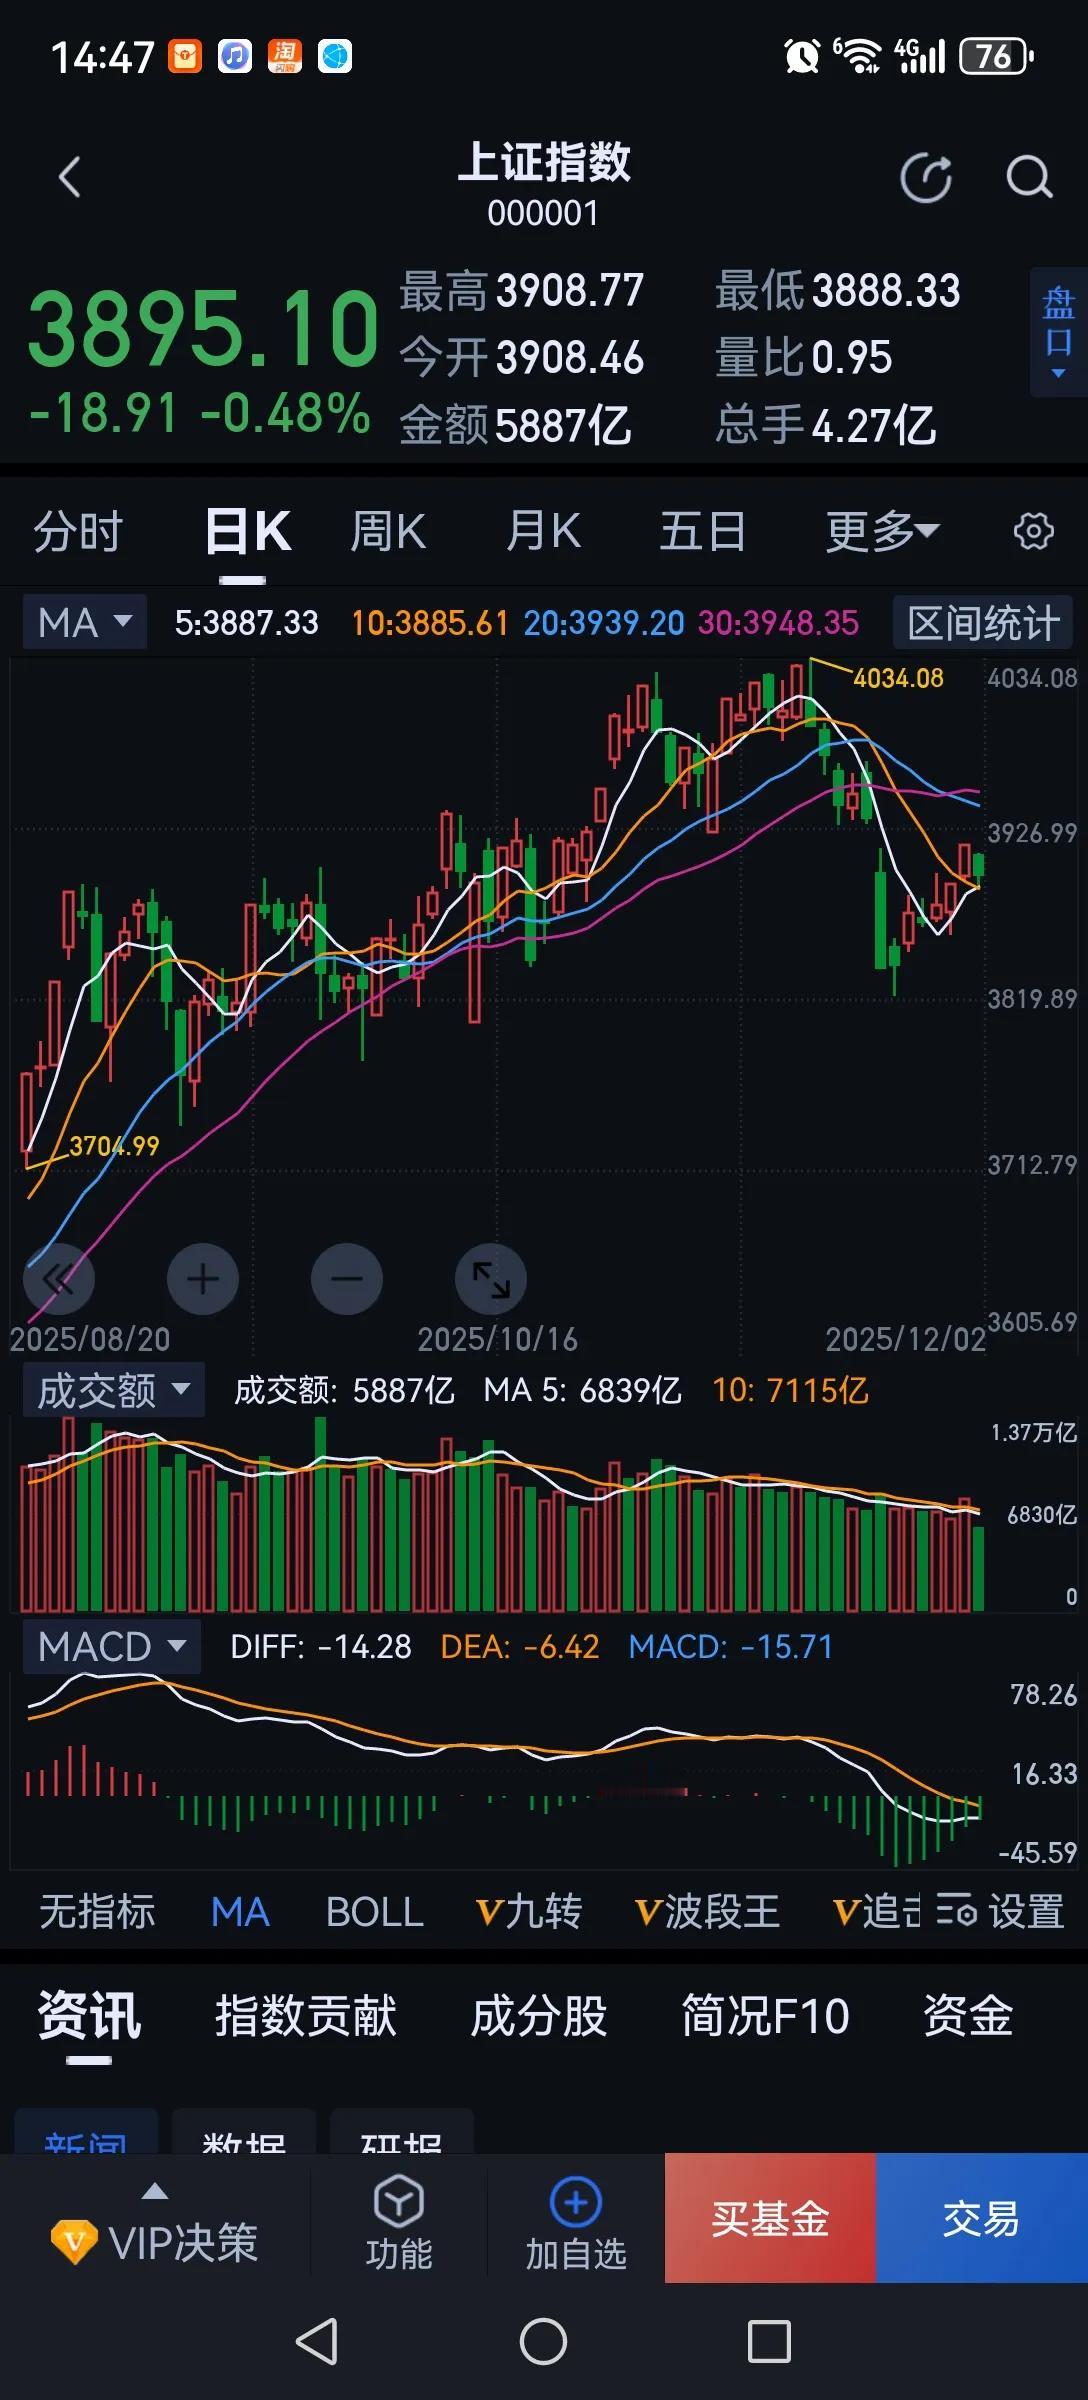Open VIP决策 diamond icon

[x=74, y=2242]
